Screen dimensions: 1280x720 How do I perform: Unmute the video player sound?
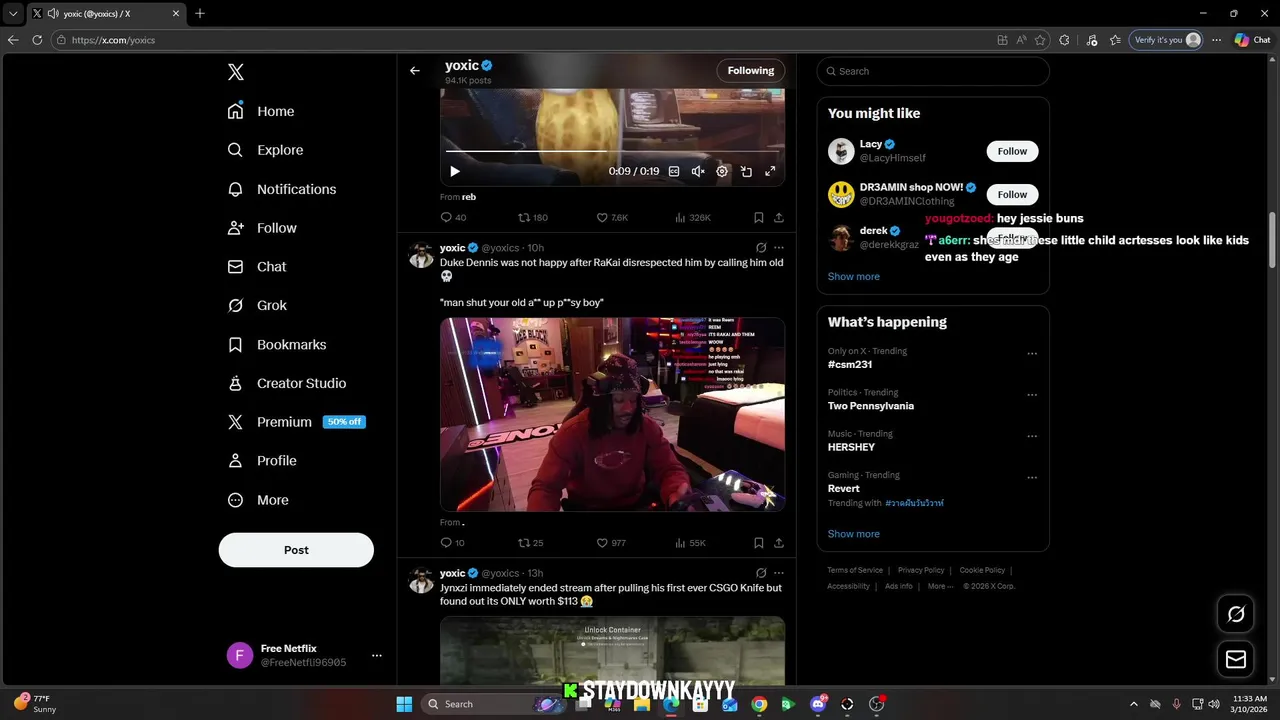pyautogui.click(x=698, y=171)
